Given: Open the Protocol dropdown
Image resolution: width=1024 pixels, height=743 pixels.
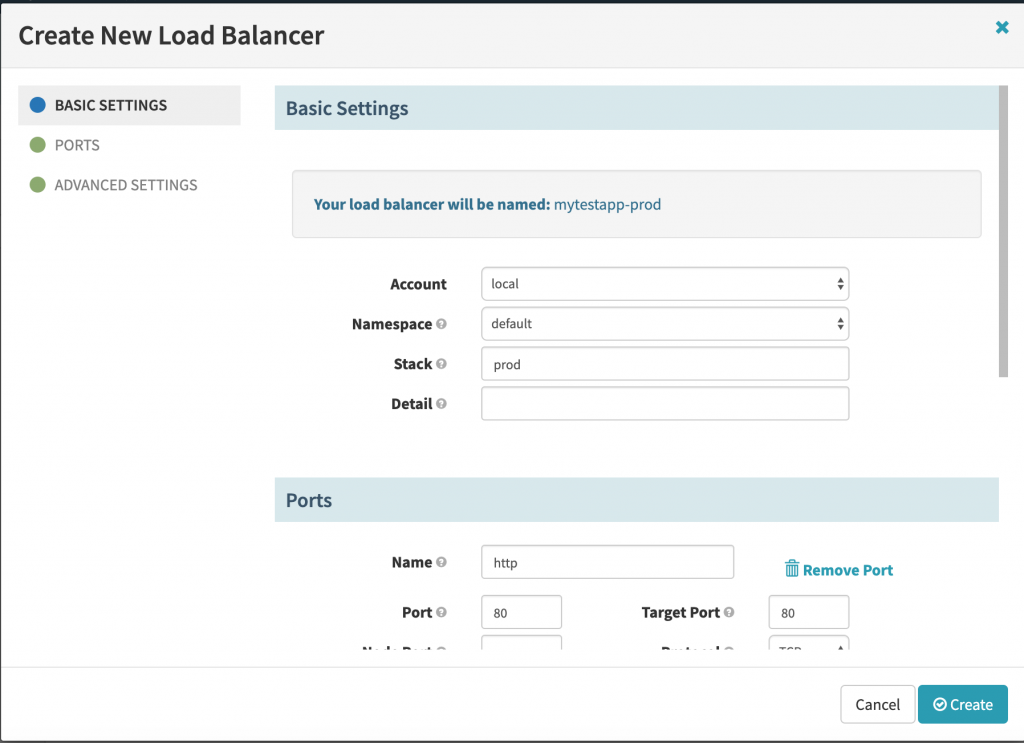Looking at the screenshot, I should [808, 645].
